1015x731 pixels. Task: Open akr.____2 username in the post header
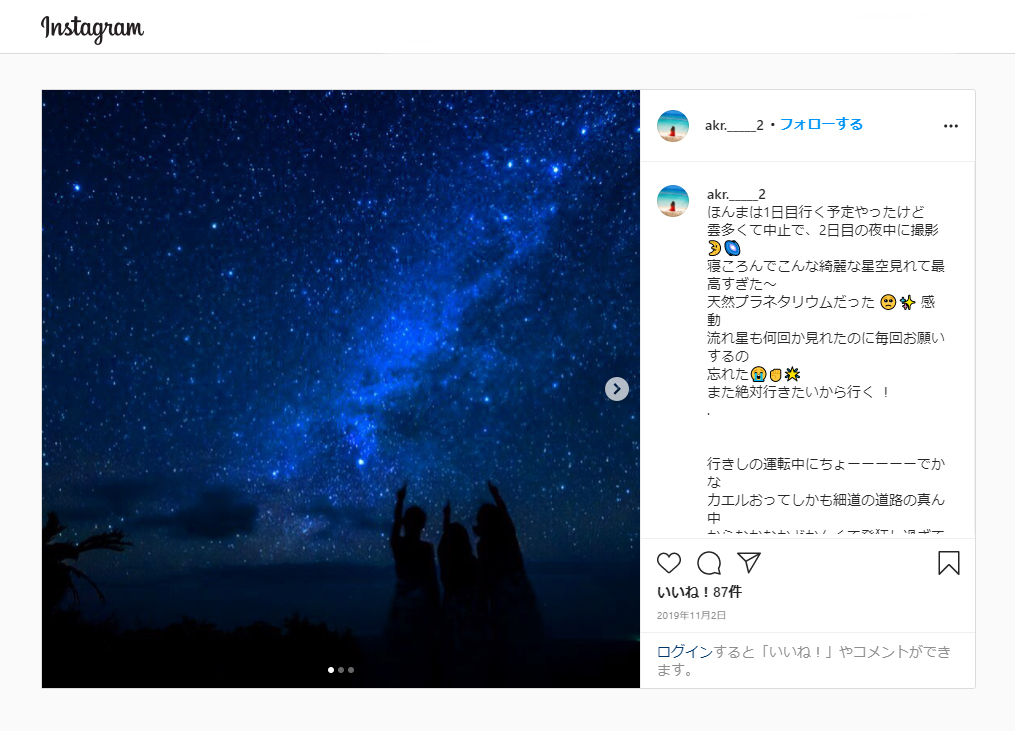point(734,125)
